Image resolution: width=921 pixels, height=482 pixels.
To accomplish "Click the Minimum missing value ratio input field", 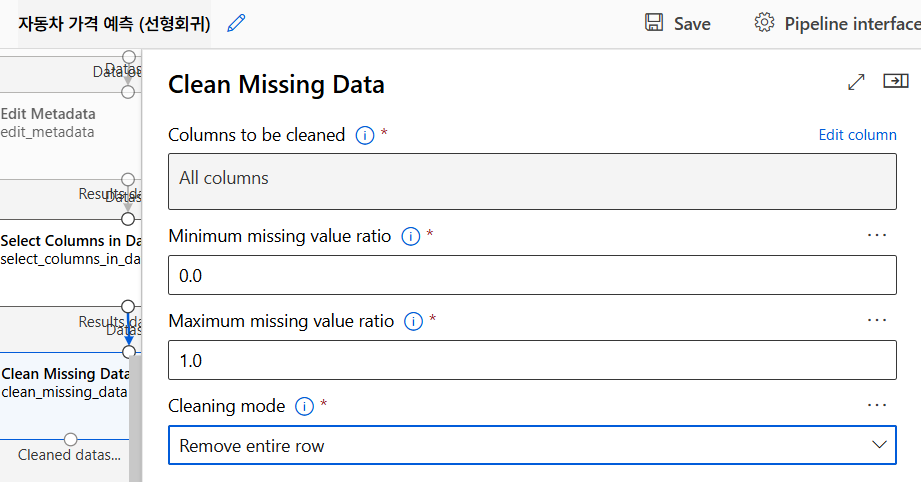I will (532, 275).
